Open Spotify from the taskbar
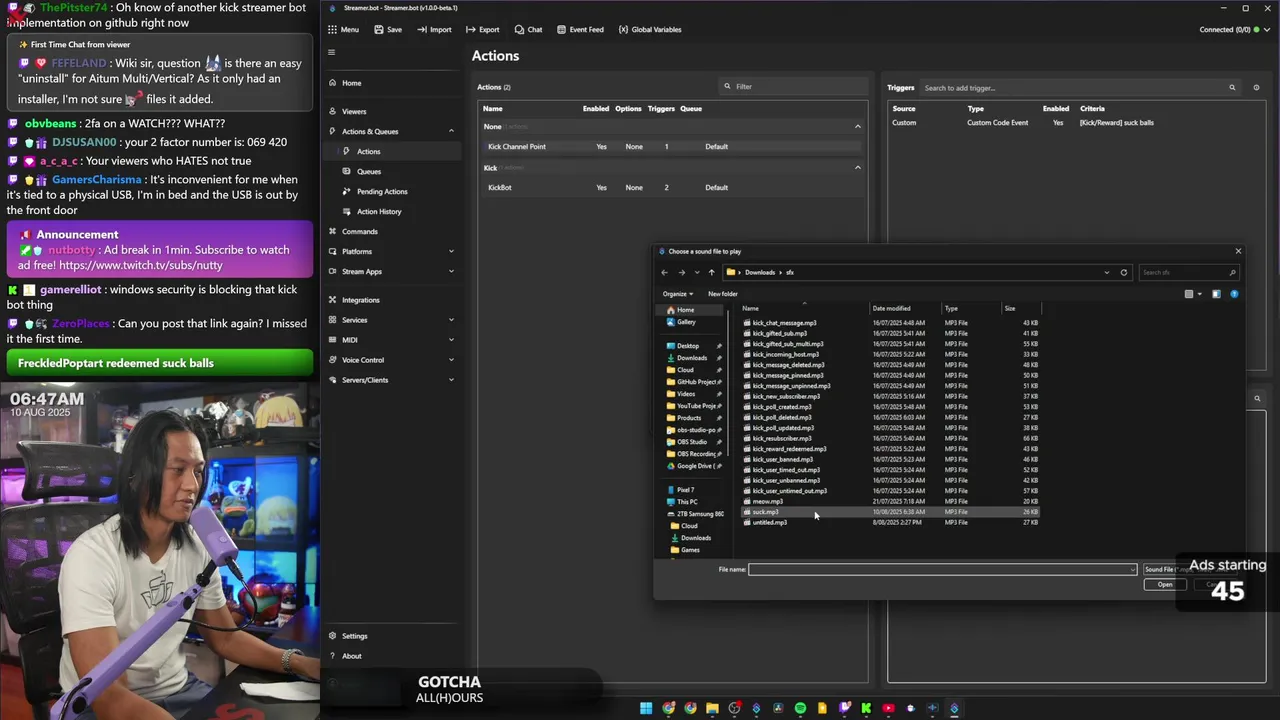1280x720 pixels. click(800, 708)
